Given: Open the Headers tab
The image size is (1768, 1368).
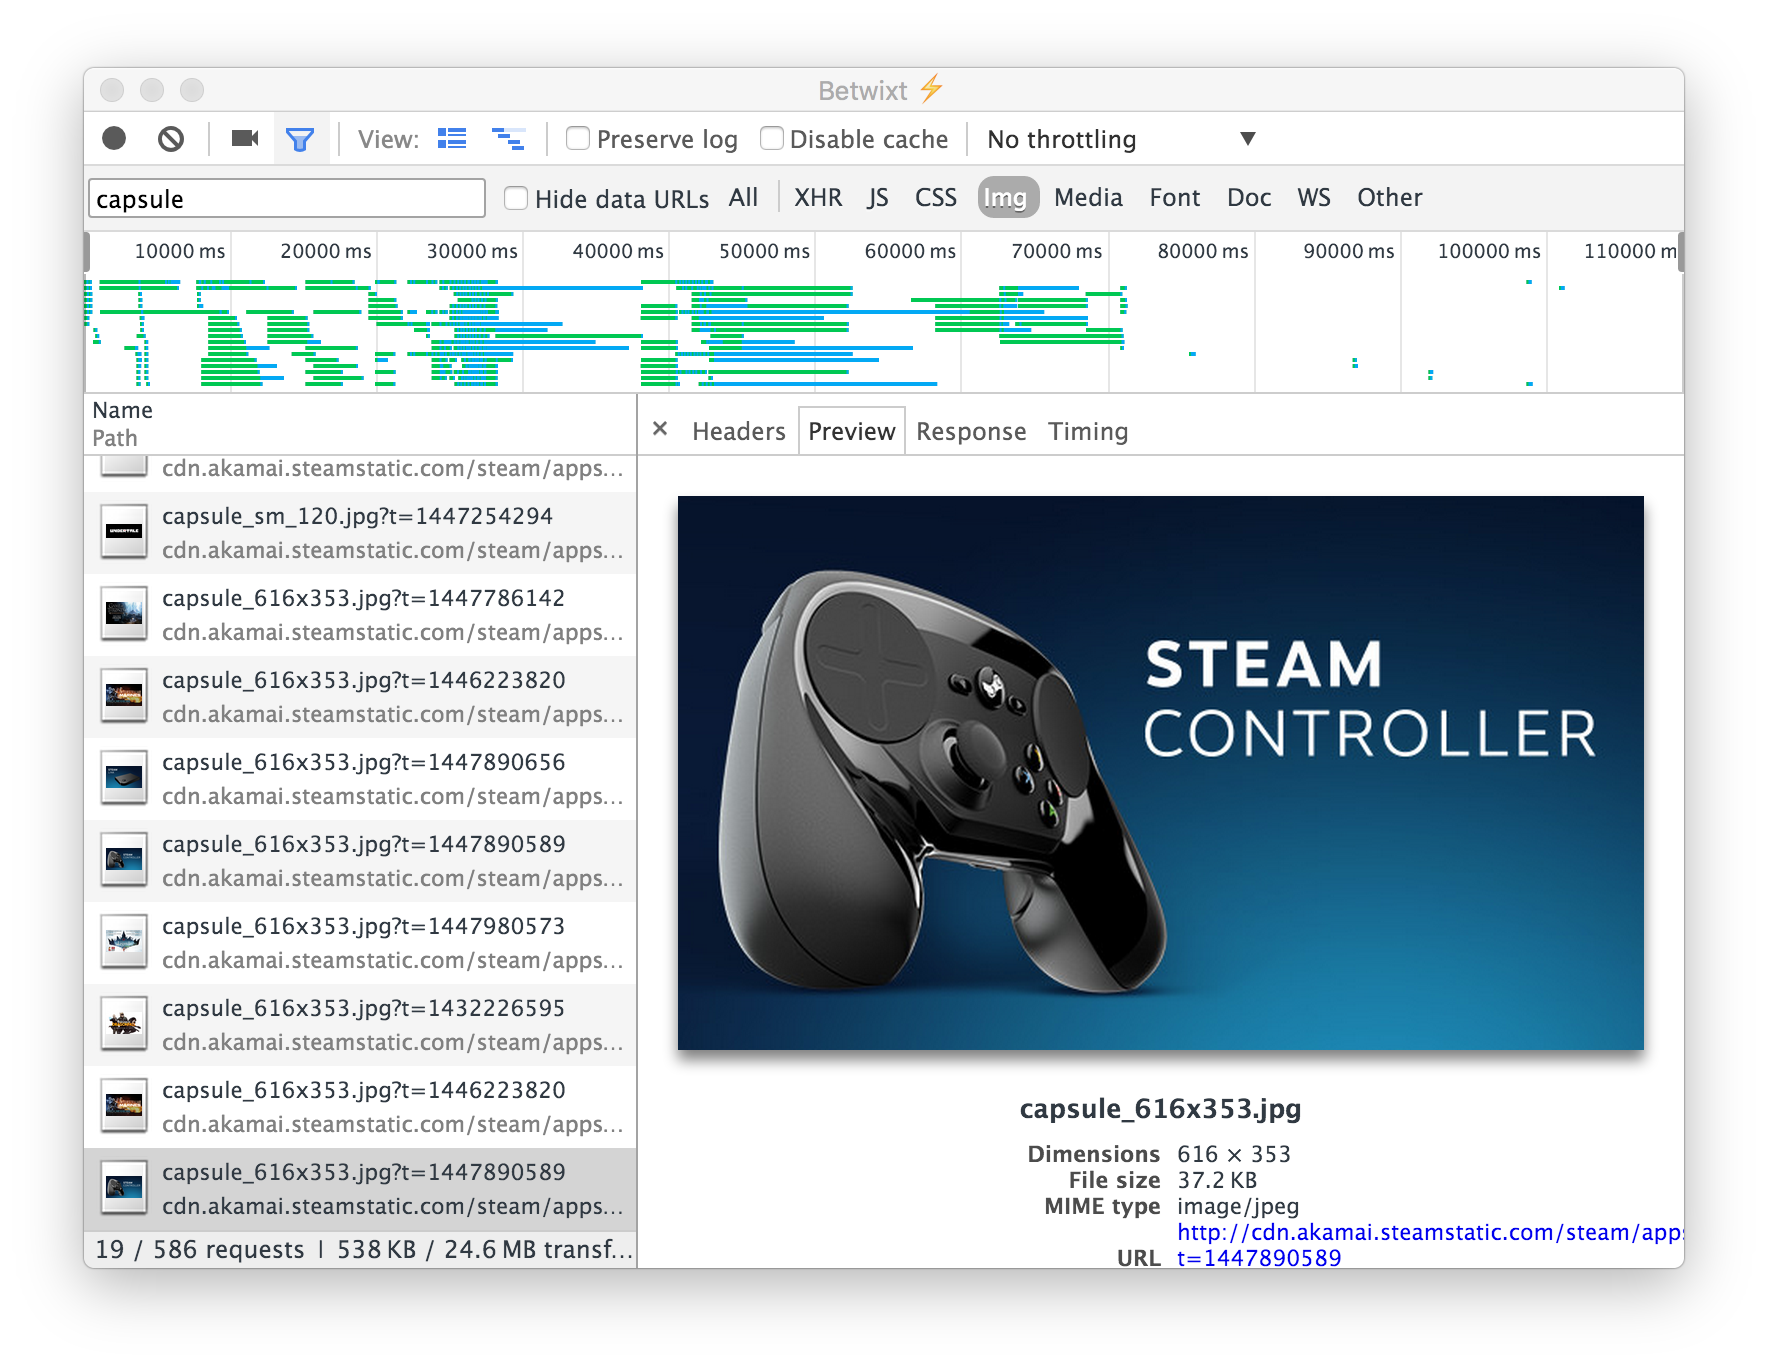Looking at the screenshot, I should pos(738,431).
